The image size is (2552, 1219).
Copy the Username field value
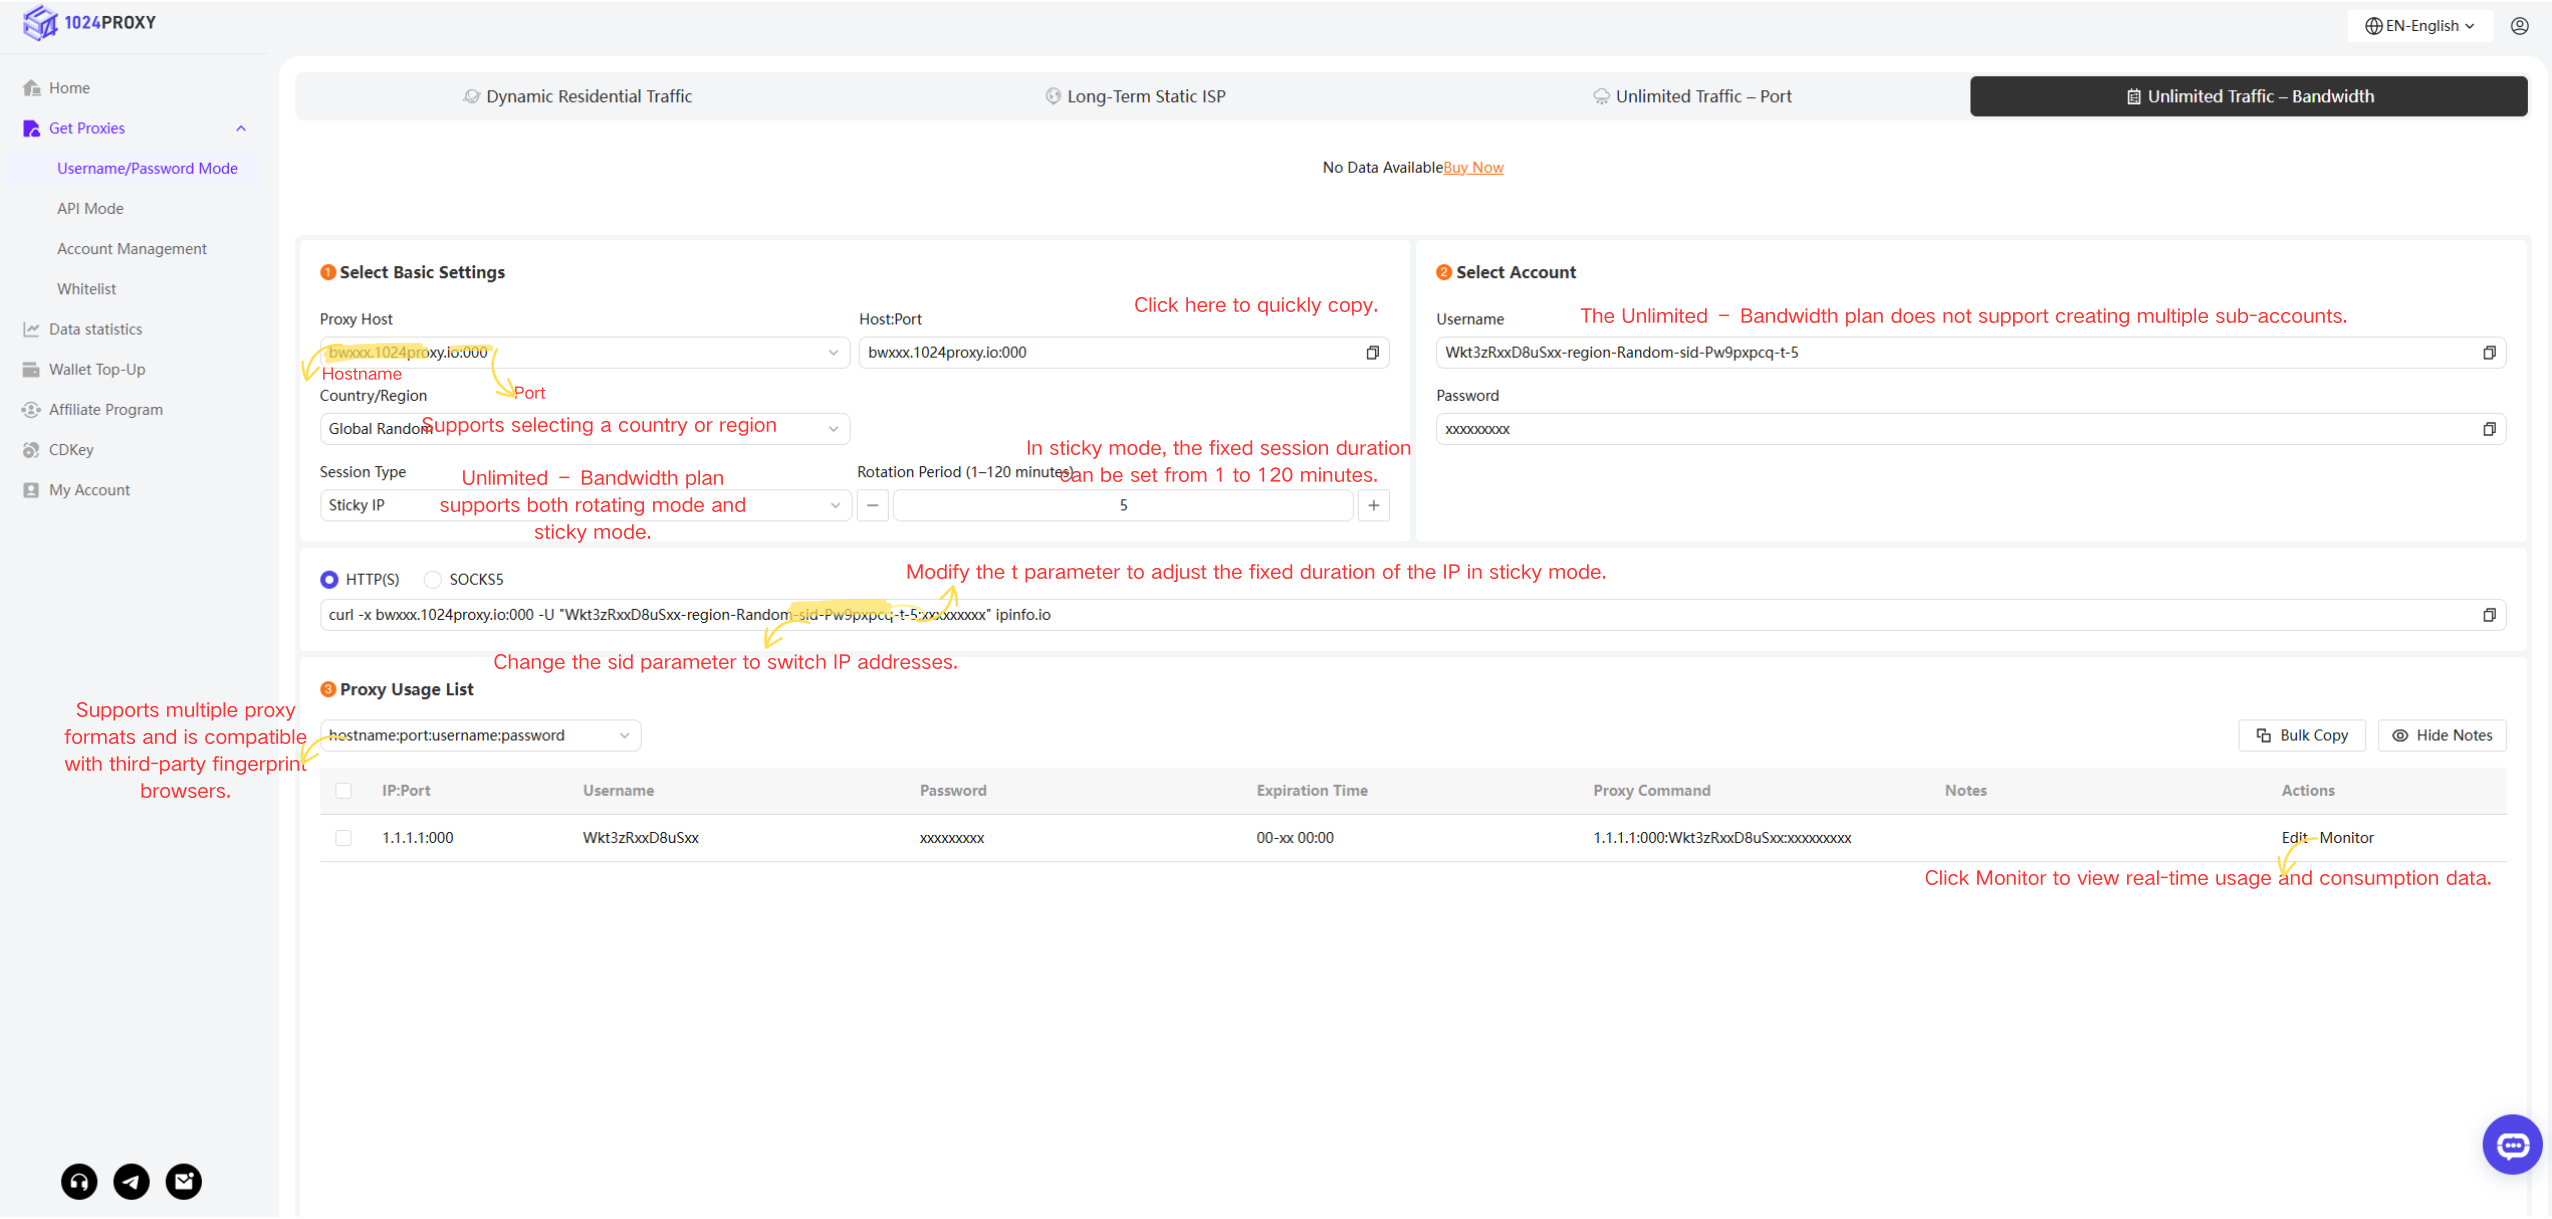coord(2488,352)
